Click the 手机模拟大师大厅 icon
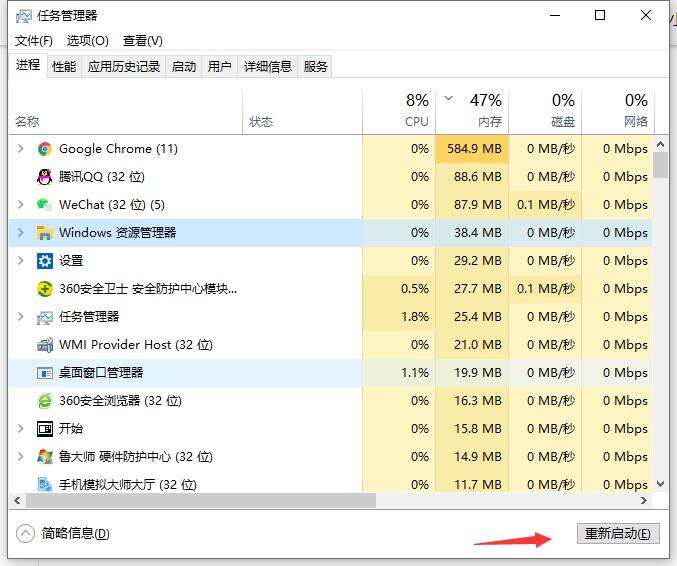The height and width of the screenshot is (566, 677). 44,484
